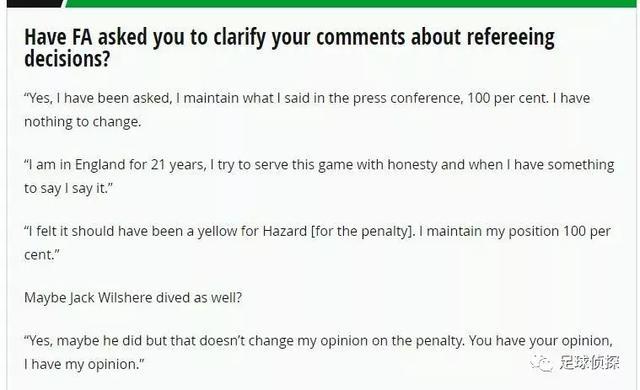Click the phrase "press conference" in first paragraph
Screen dimensions: 640x390
(x=408, y=98)
